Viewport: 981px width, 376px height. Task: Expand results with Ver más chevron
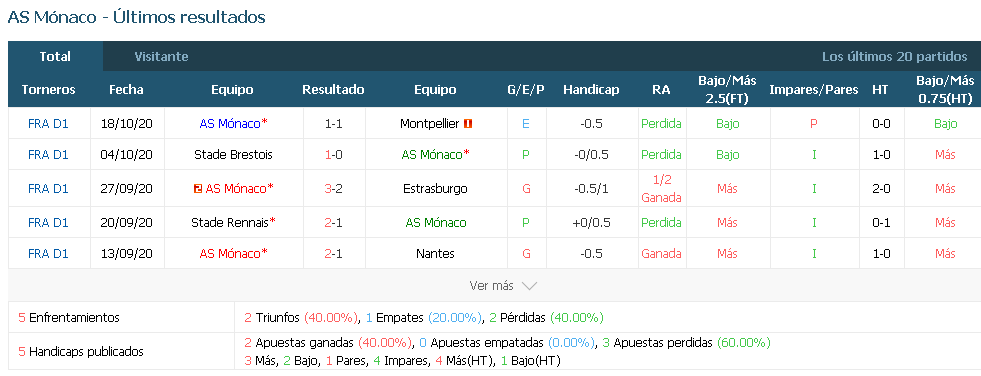pos(504,286)
